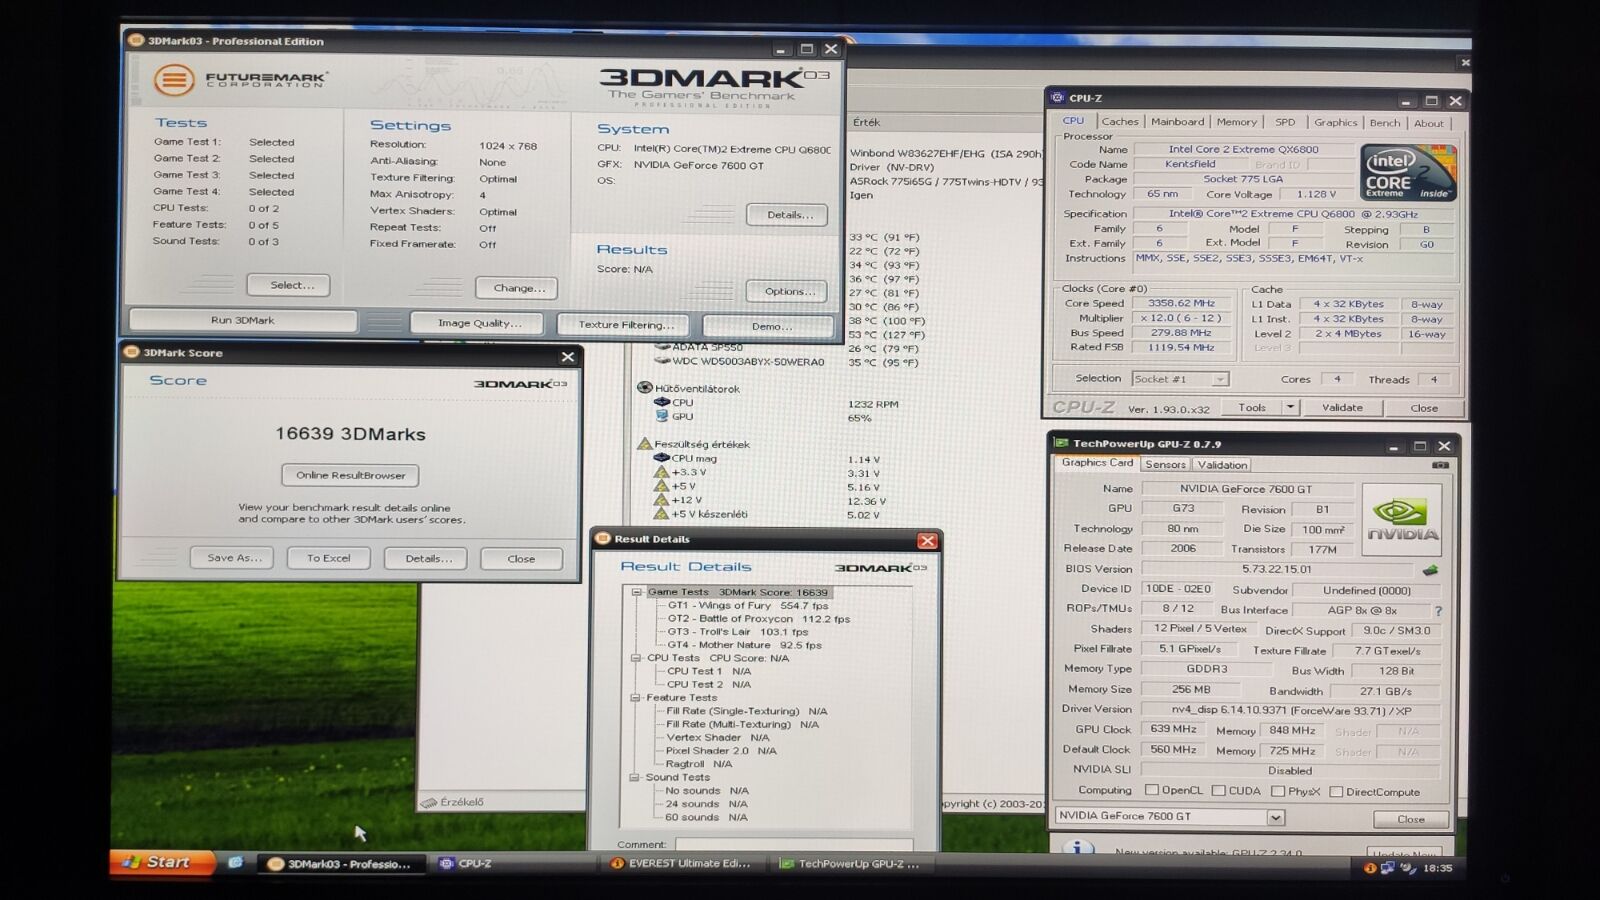
Task: Click the Image Quality button in 3DMark03
Action: click(479, 323)
